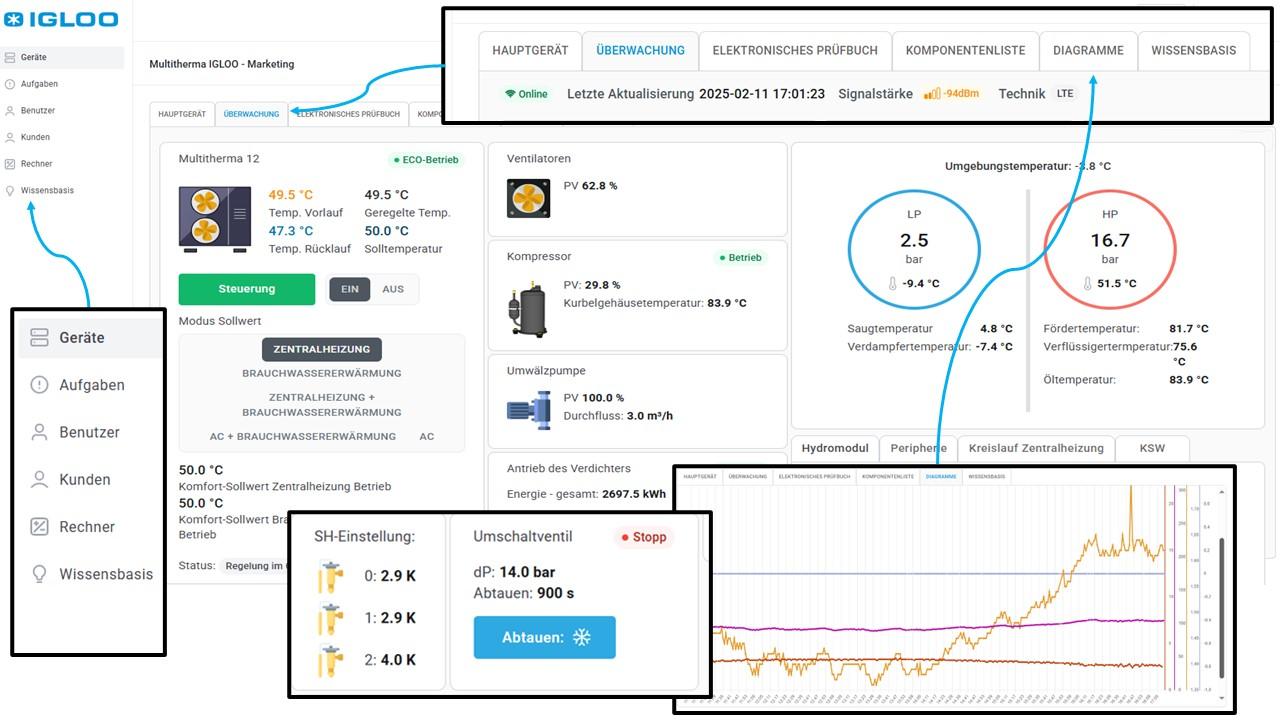This screenshot has width=1280, height=720.
Task: Click the Geräte icon in the enlarged sidebar callout
Action: [x=39, y=337]
